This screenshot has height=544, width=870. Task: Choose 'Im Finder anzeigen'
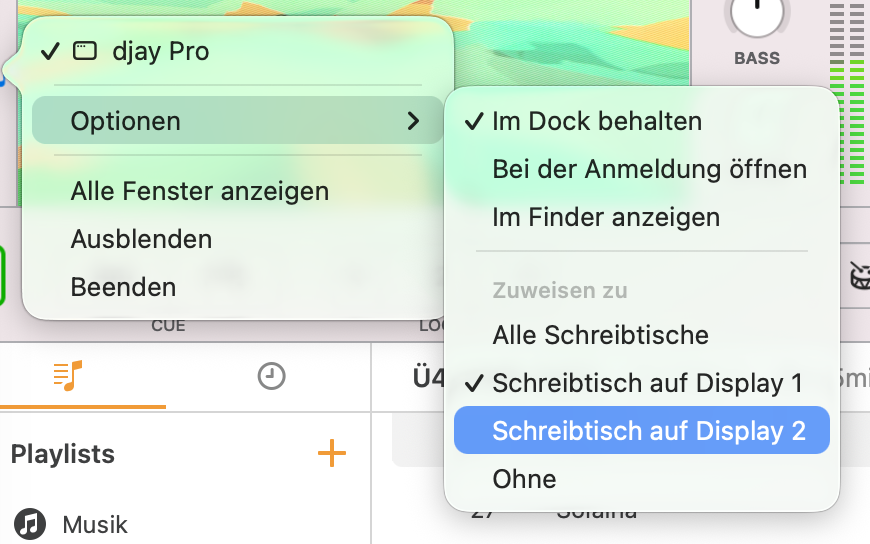(606, 216)
